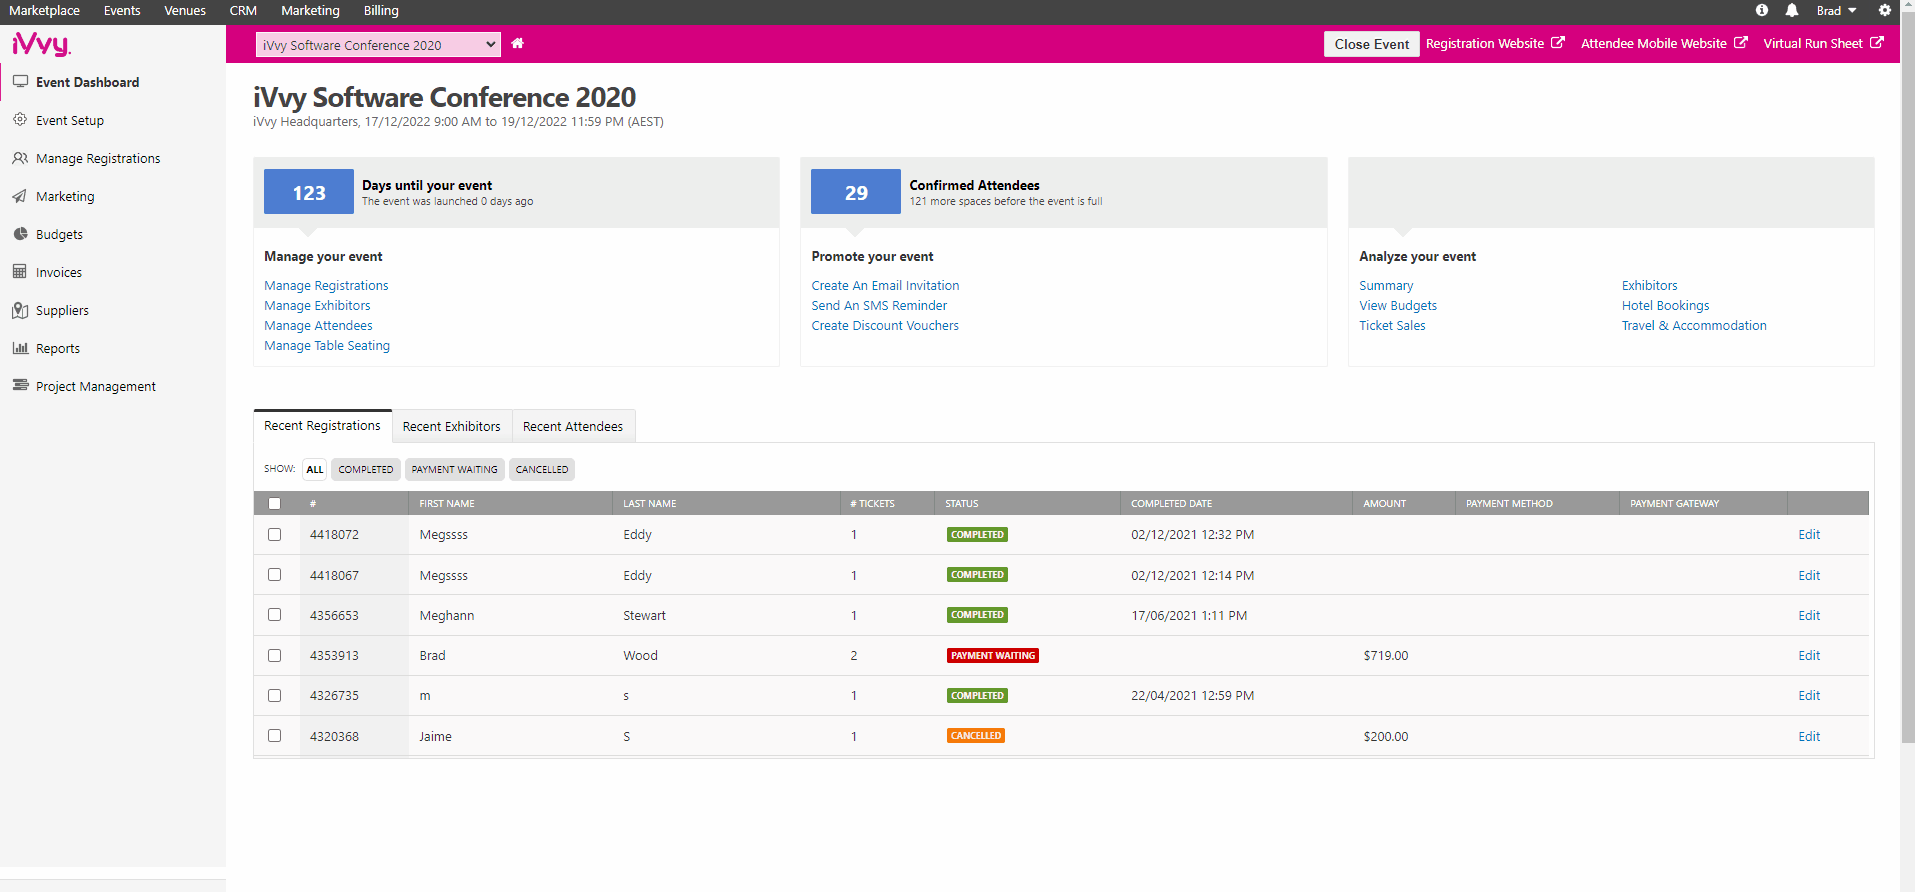Click Create An Email Invitation link
The height and width of the screenshot is (892, 1915).
[885, 286]
